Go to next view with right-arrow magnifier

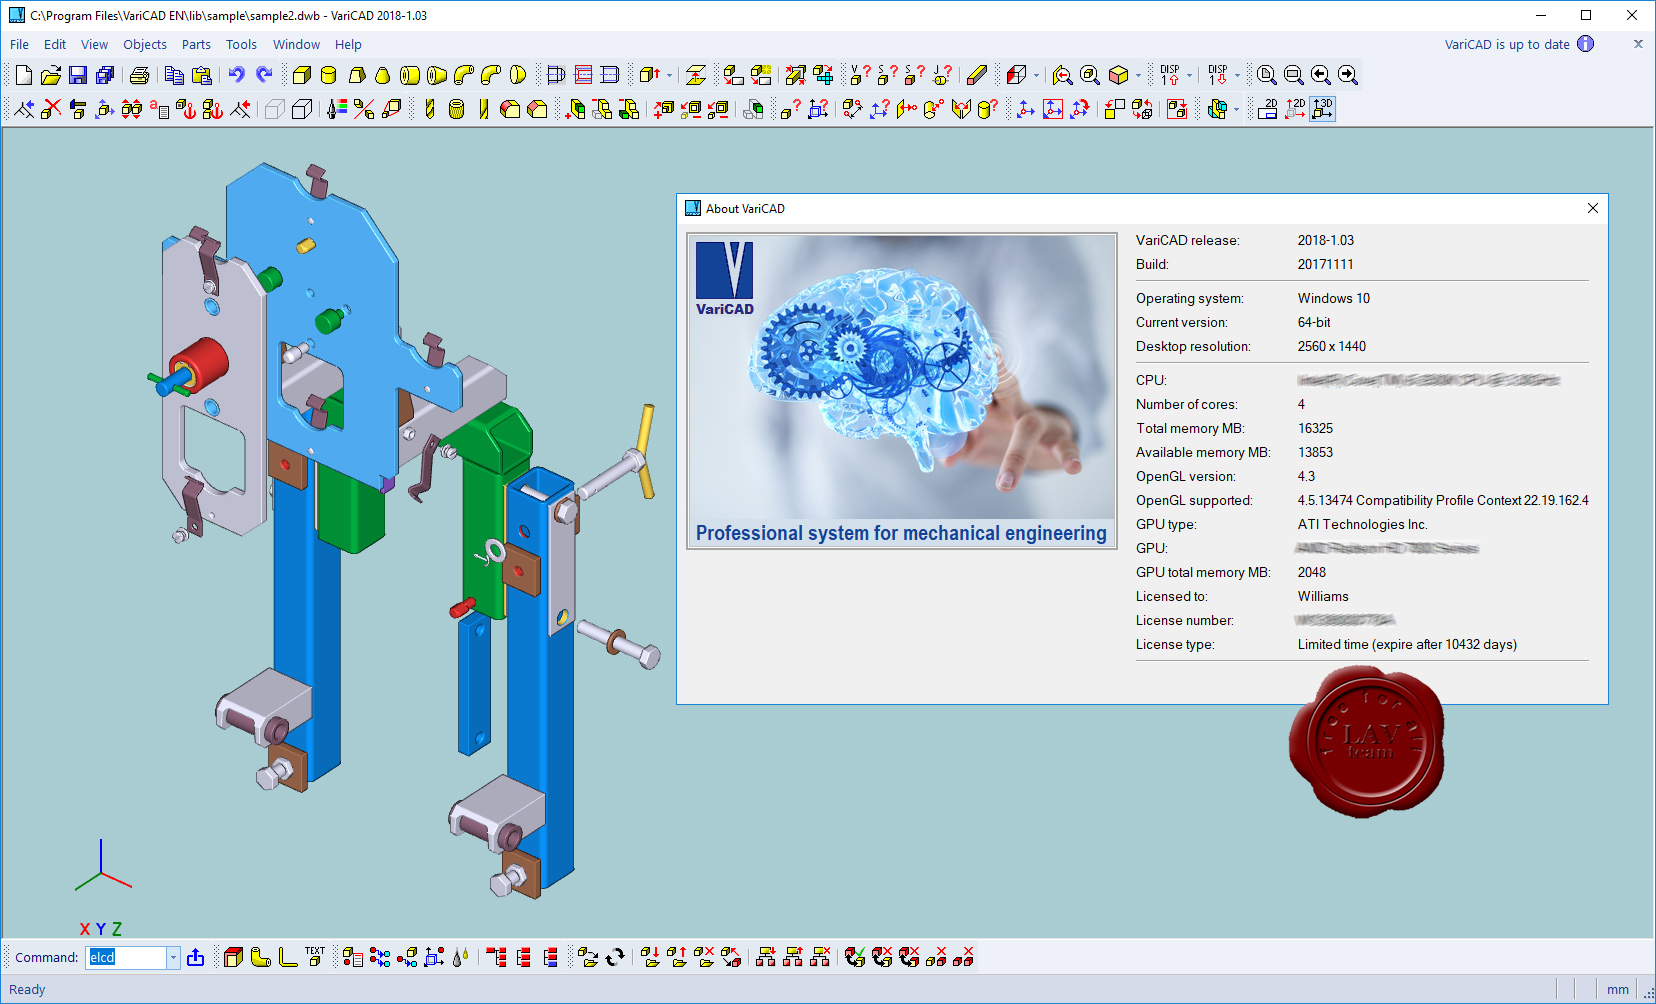point(1348,75)
